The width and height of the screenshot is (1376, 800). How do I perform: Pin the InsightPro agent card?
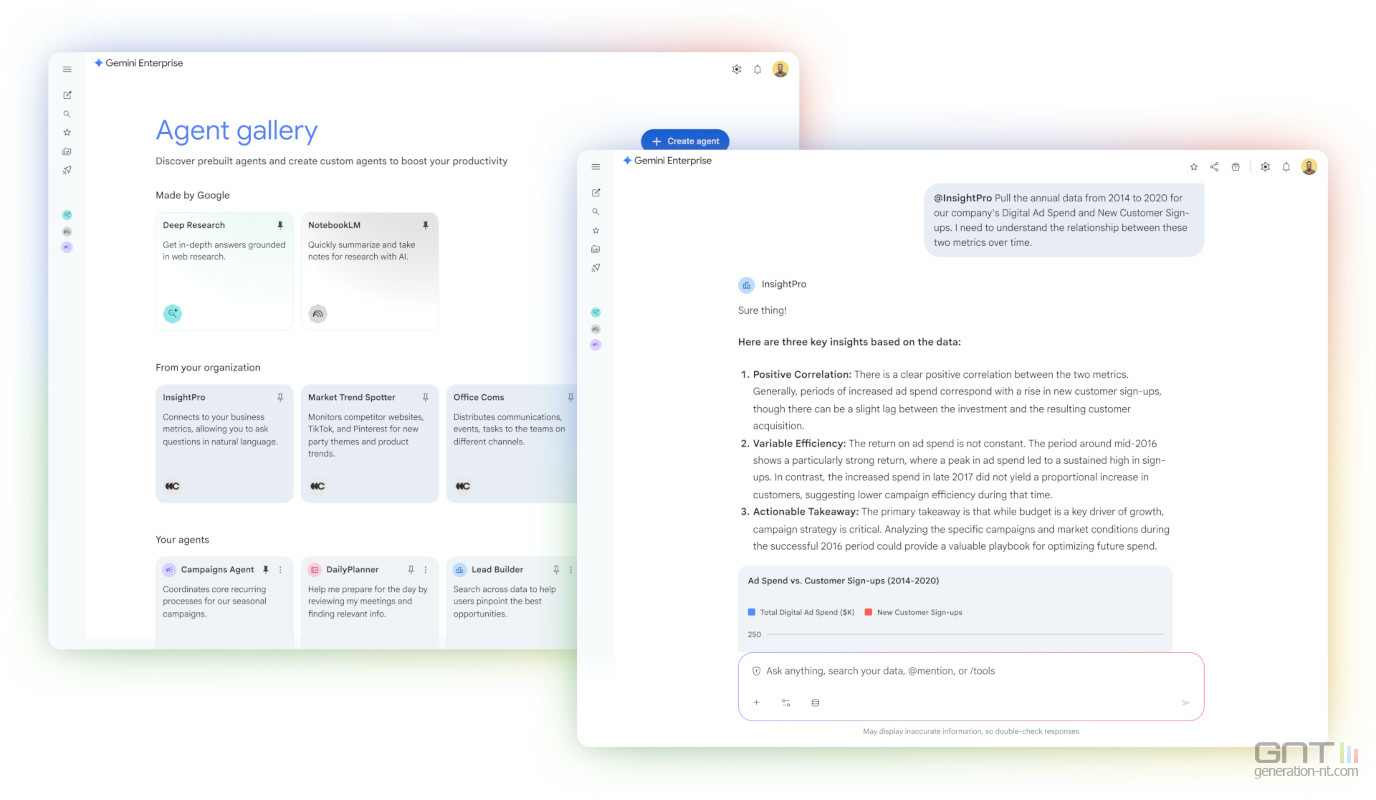click(x=280, y=397)
